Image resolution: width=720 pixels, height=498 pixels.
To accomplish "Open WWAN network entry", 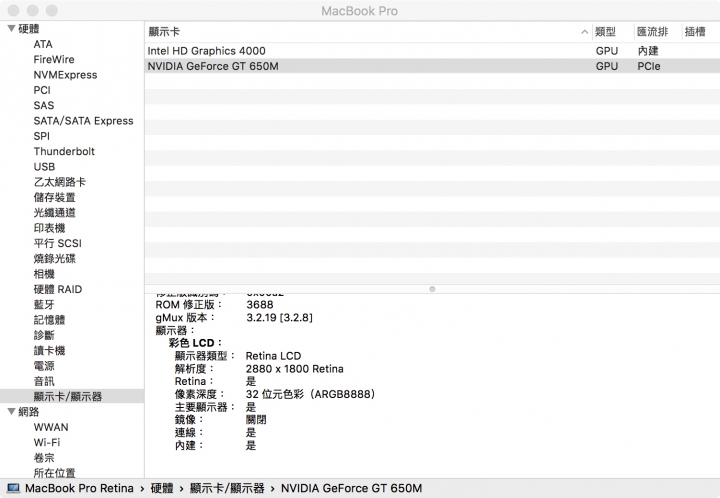I will coord(51,427).
